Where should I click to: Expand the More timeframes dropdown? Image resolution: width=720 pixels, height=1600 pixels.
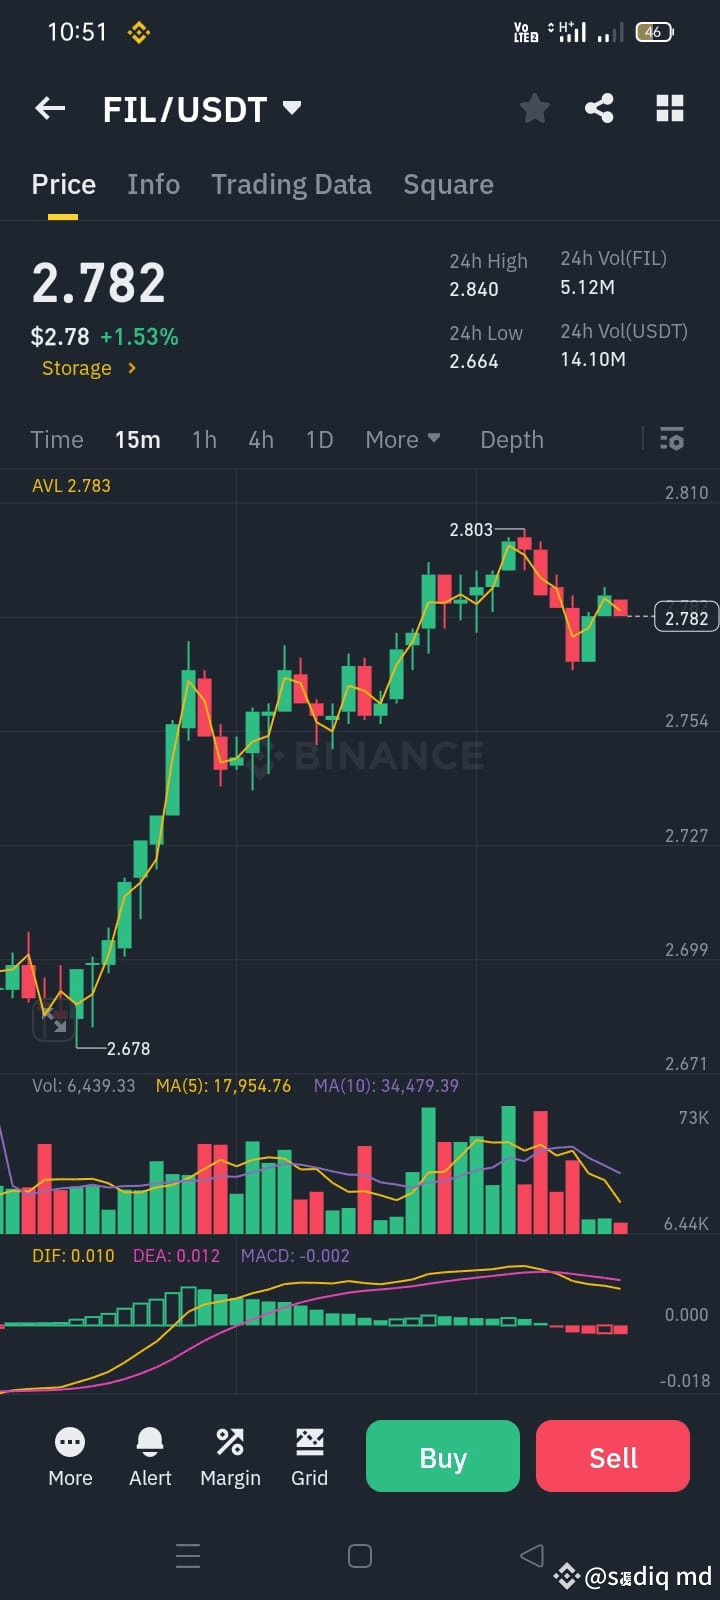(x=401, y=439)
